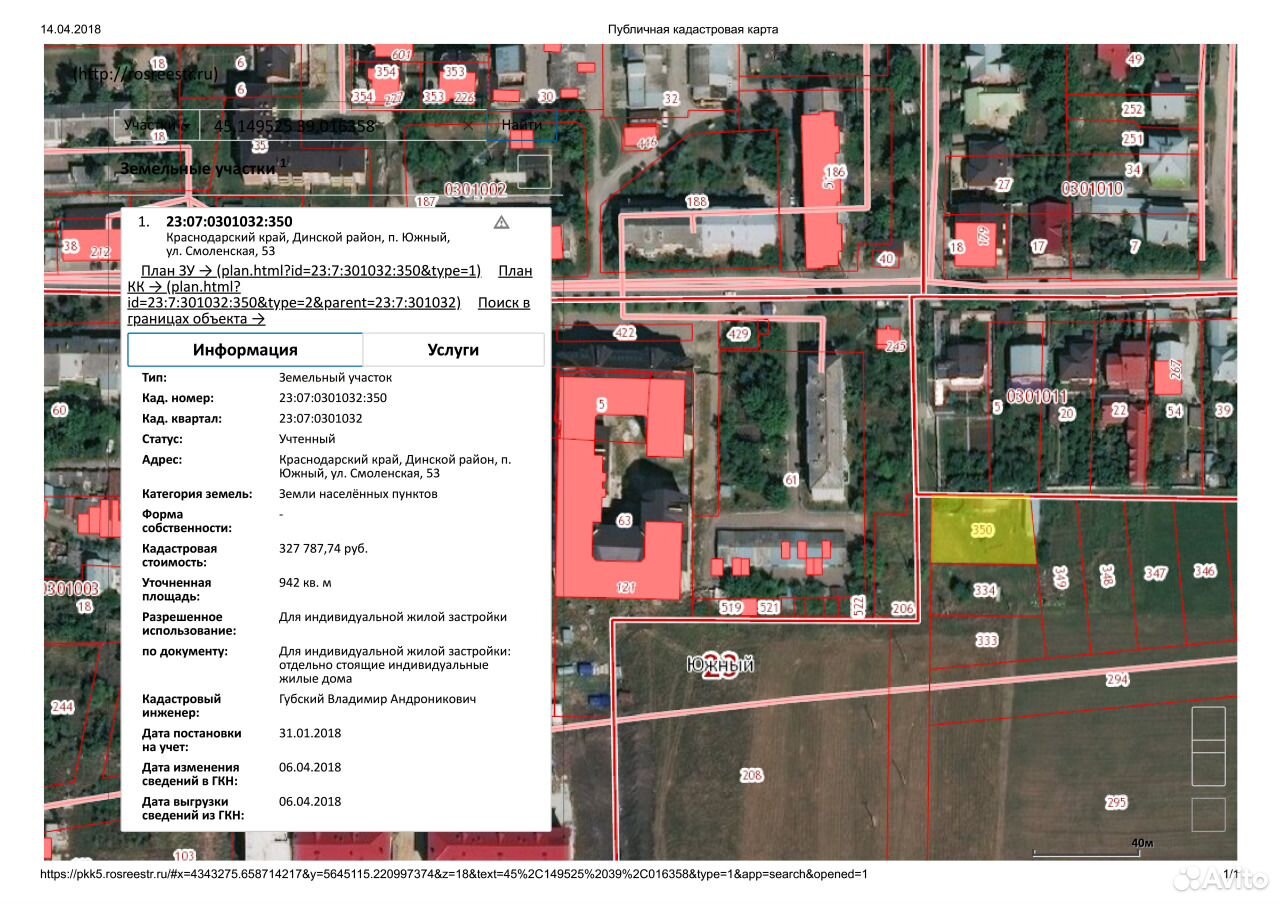Click parcel label 206 on map
This screenshot has width=1280, height=904.
[903, 608]
